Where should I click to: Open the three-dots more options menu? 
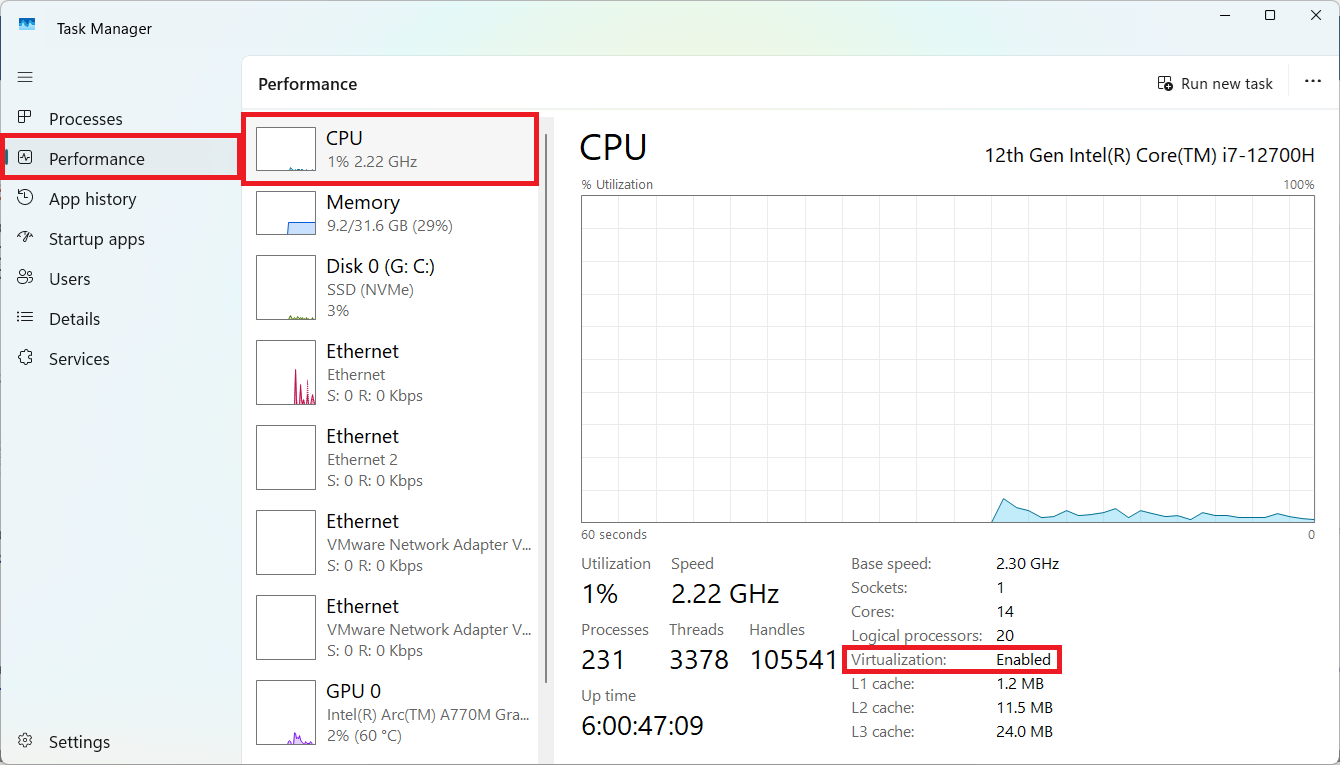point(1312,82)
